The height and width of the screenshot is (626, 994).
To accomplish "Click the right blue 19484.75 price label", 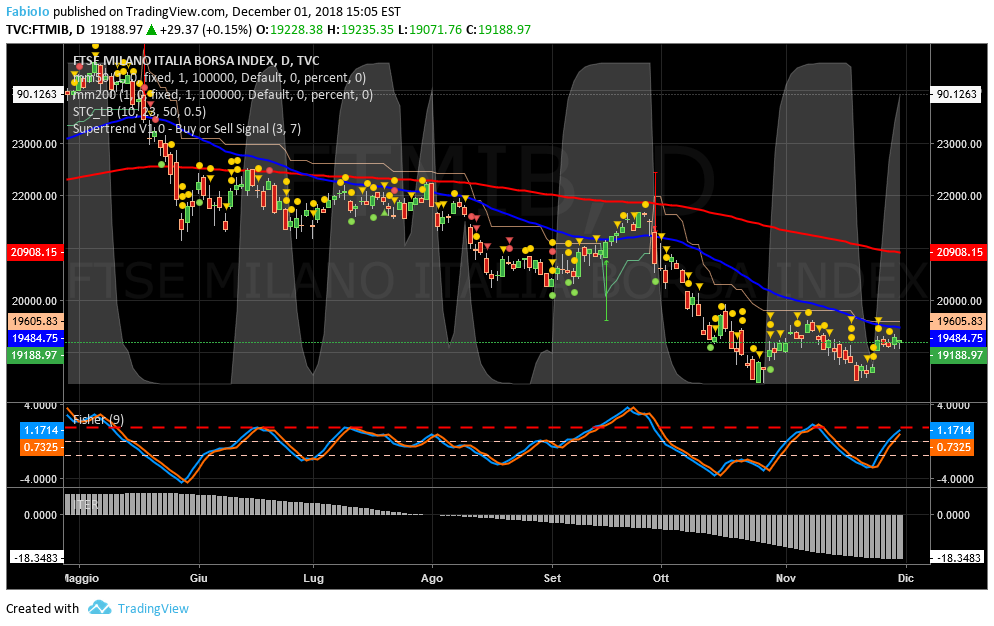I will [959, 338].
